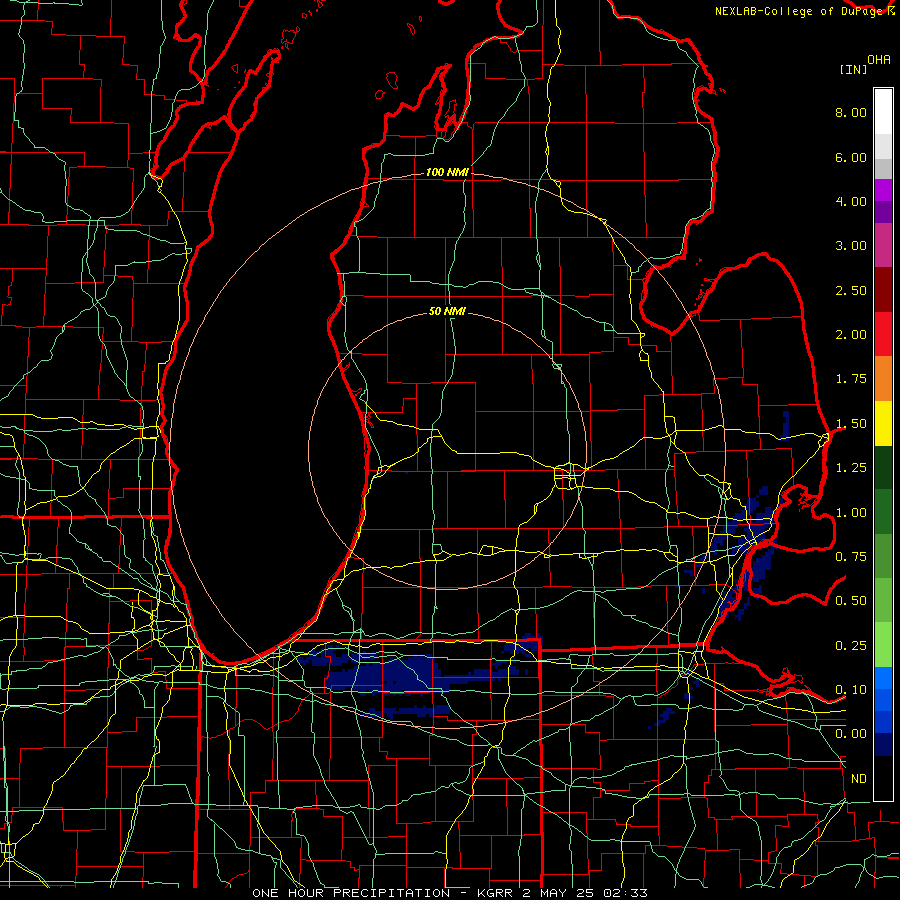Pick the darkest green swatch beside 1.25
This screenshot has width=900, height=900.
883,467
